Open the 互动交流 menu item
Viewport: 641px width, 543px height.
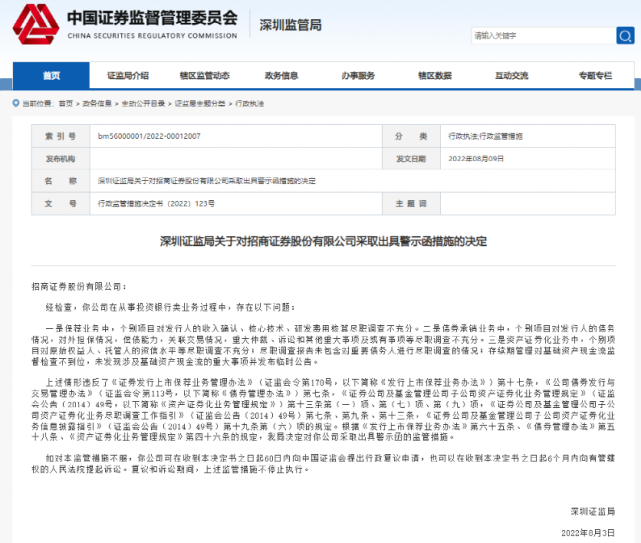point(511,76)
